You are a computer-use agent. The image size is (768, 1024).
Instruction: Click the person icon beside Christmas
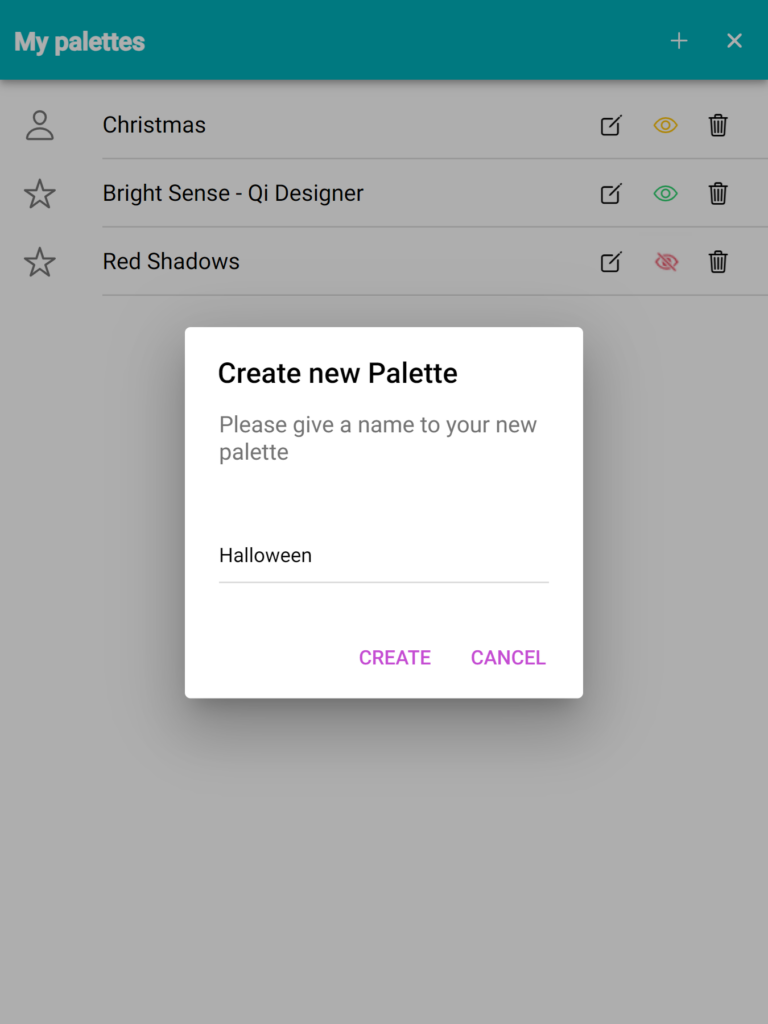(x=40, y=125)
